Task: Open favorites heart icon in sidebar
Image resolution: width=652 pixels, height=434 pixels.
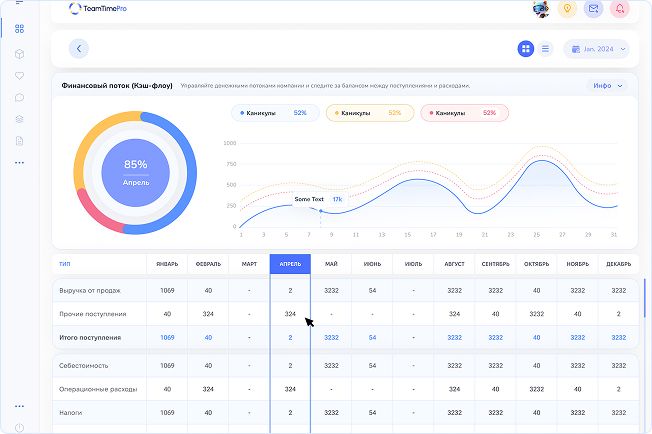Action: pyautogui.click(x=19, y=75)
